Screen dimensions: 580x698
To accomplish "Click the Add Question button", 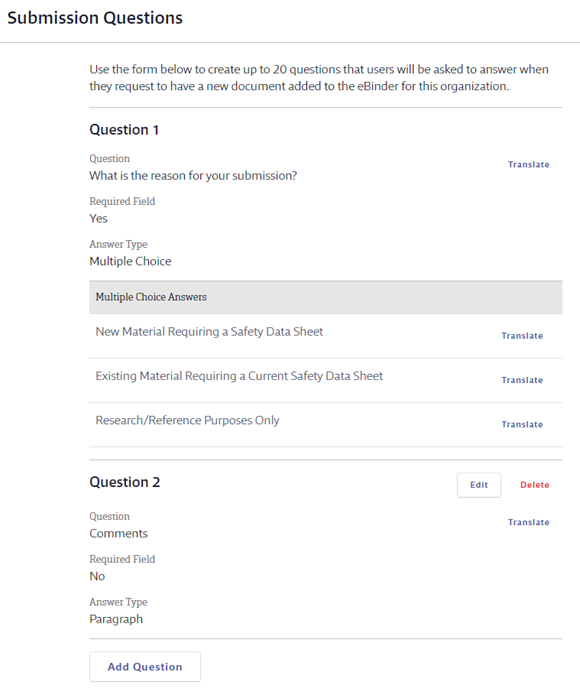I will [x=145, y=666].
